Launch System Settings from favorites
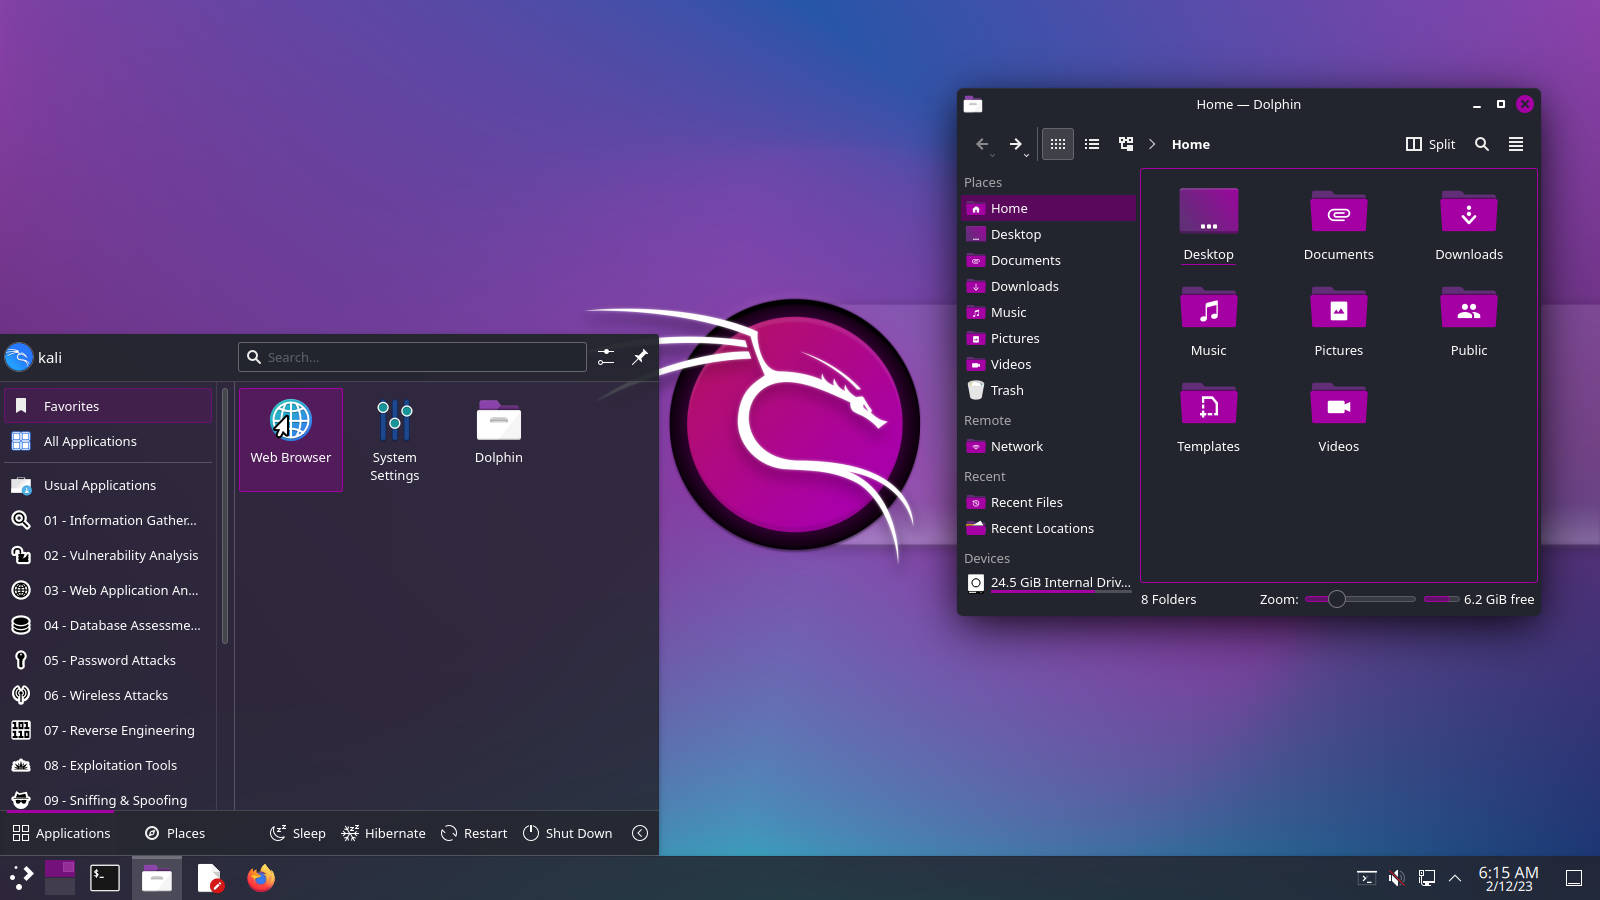Image resolution: width=1600 pixels, height=900 pixels. (394, 440)
